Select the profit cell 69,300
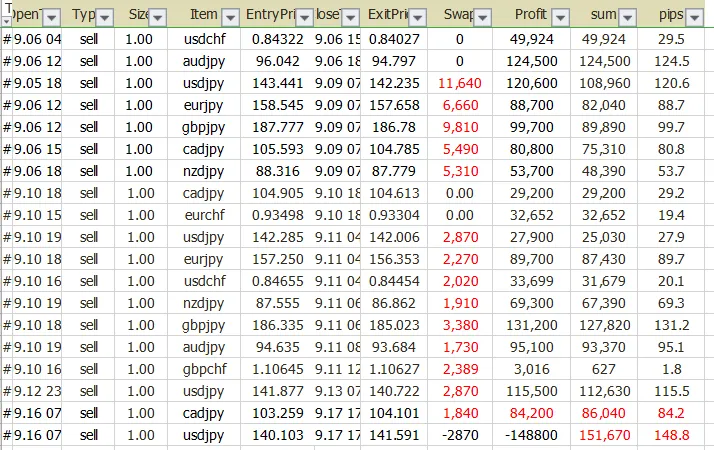Viewport: 714px width, 450px height. tap(531, 303)
